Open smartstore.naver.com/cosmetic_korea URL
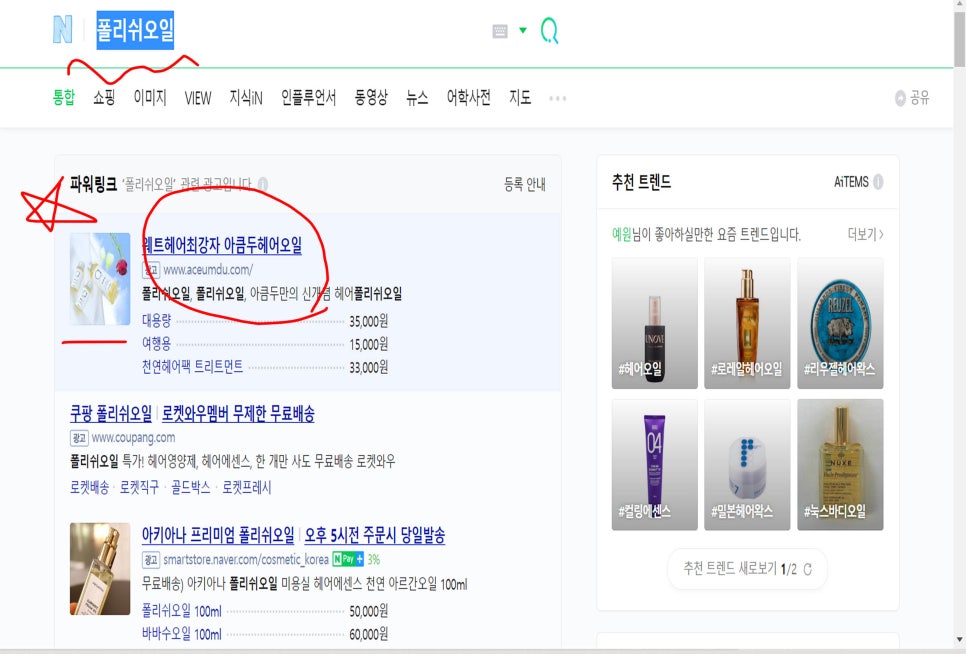 click(245, 559)
